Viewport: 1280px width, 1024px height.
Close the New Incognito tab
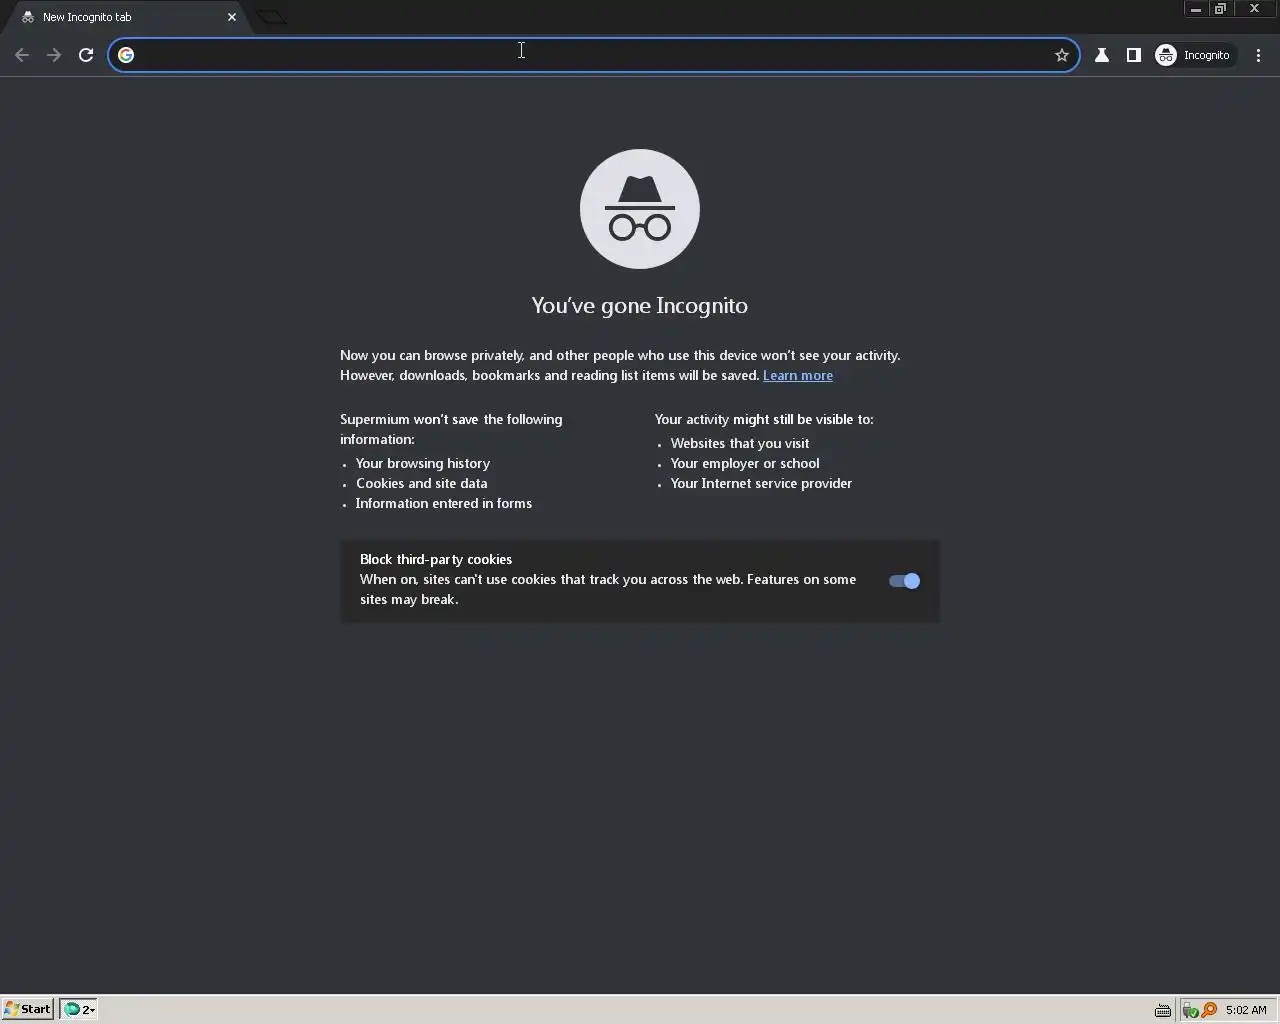[232, 17]
